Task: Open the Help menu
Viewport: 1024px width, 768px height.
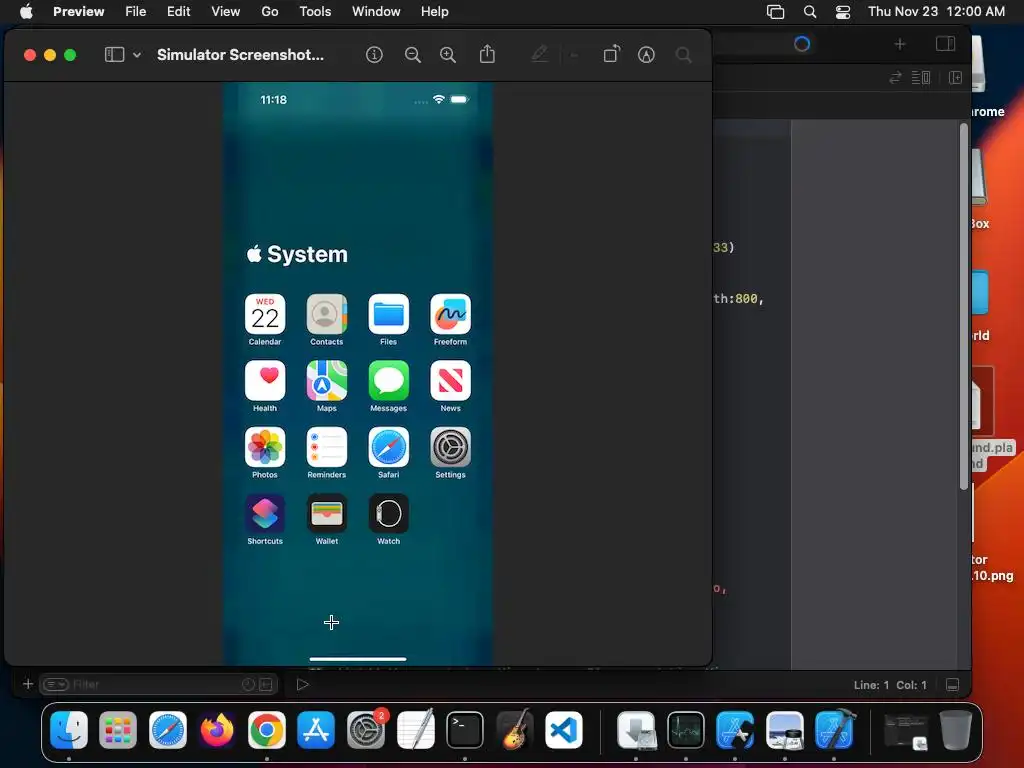Action: (x=434, y=11)
